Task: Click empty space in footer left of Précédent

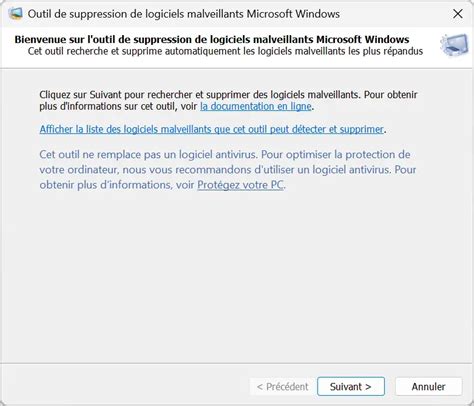Action: point(125,386)
